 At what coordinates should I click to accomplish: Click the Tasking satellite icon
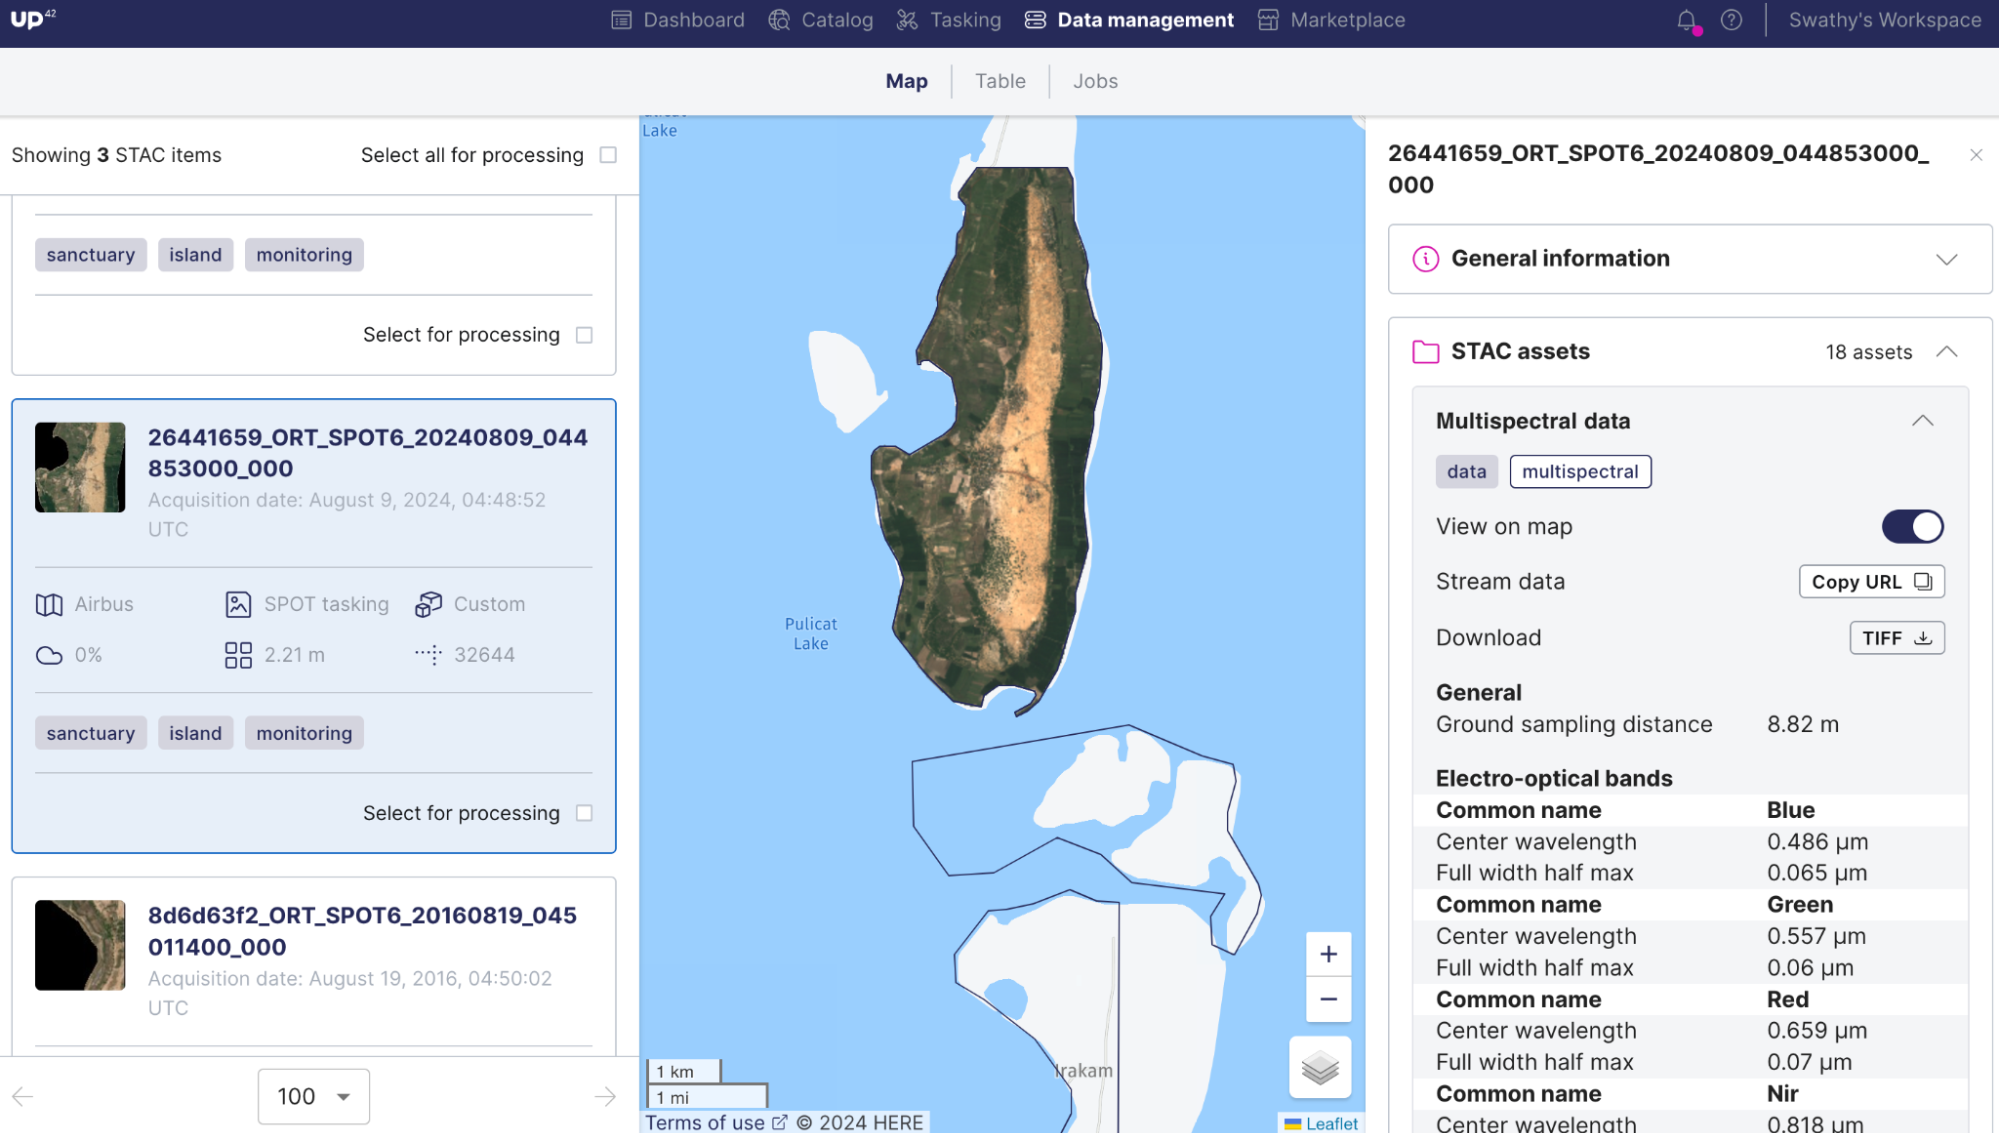(x=907, y=20)
